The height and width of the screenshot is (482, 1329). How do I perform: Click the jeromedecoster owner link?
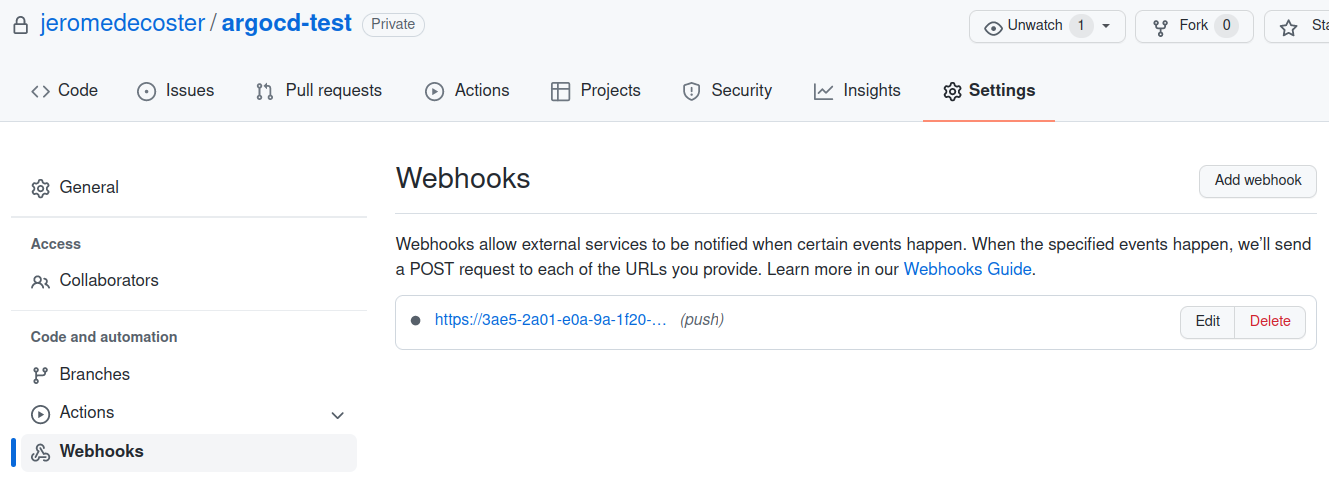(x=122, y=24)
